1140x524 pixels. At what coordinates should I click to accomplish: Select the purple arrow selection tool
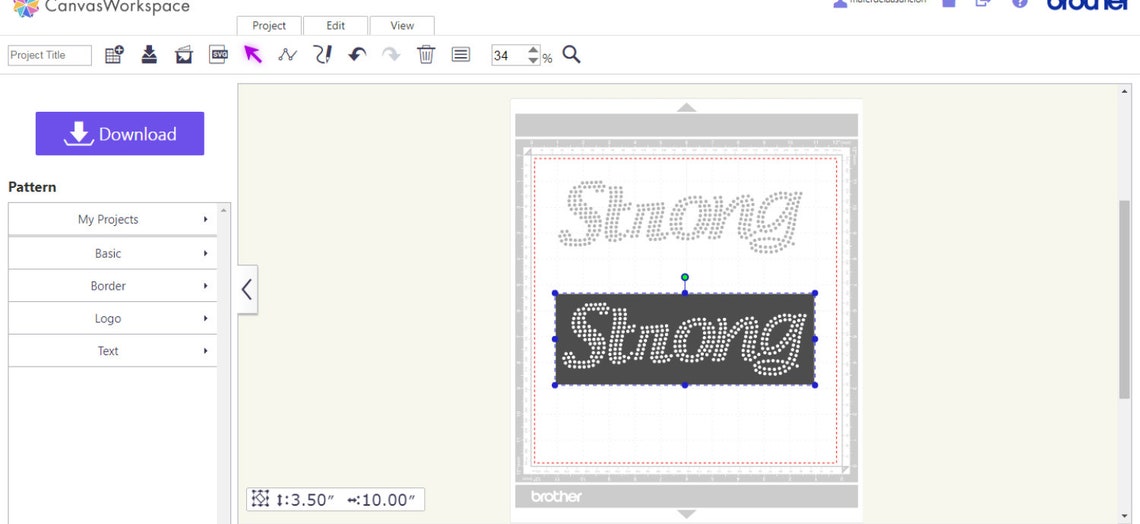[252, 55]
